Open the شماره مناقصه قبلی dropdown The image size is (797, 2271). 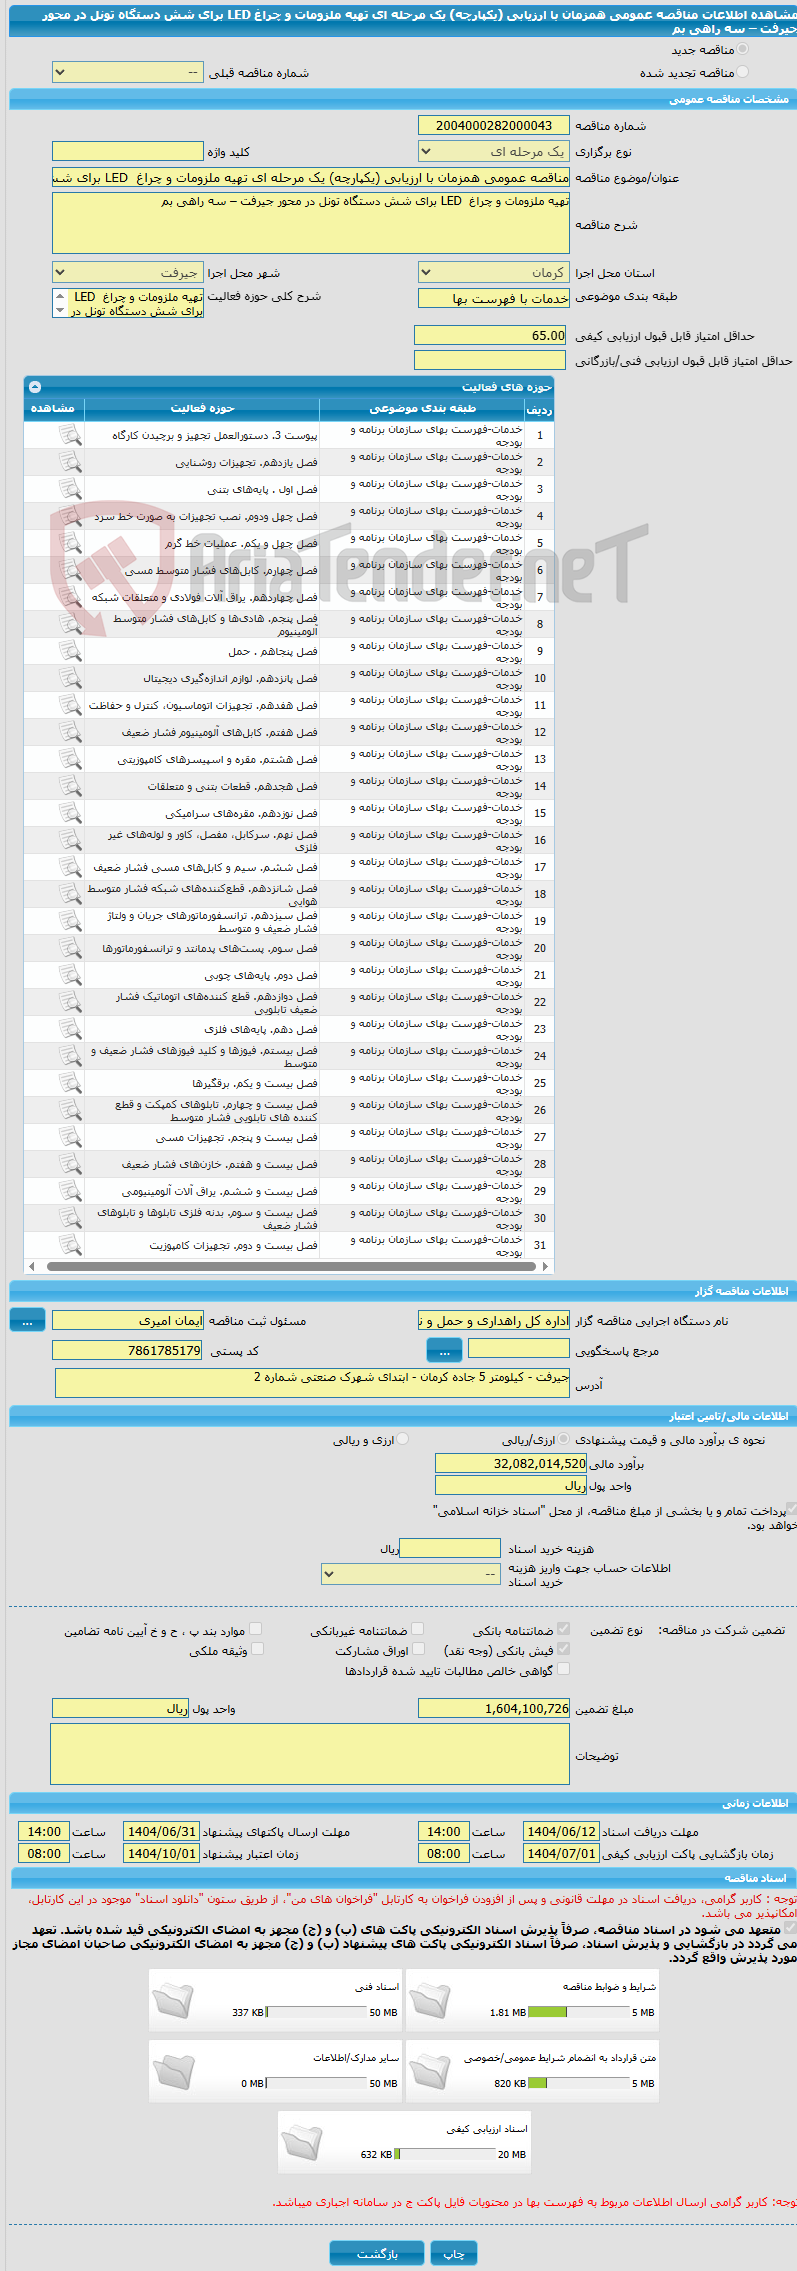pyautogui.click(x=127, y=73)
